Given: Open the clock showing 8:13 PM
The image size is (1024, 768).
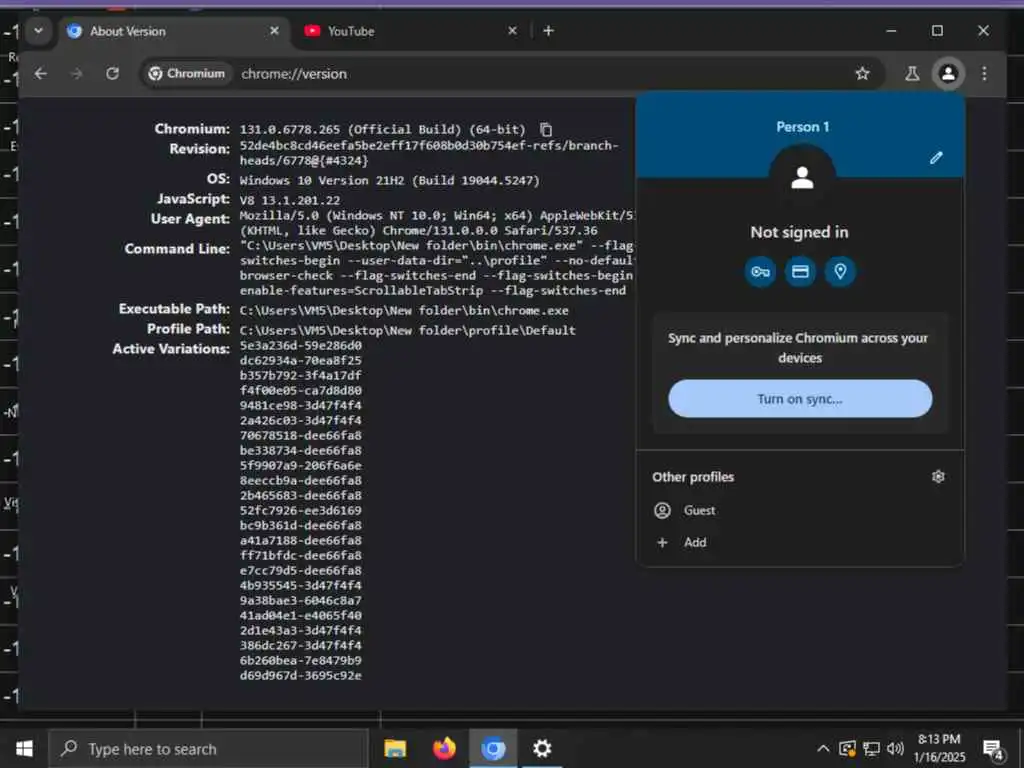Looking at the screenshot, I should pyautogui.click(x=939, y=748).
